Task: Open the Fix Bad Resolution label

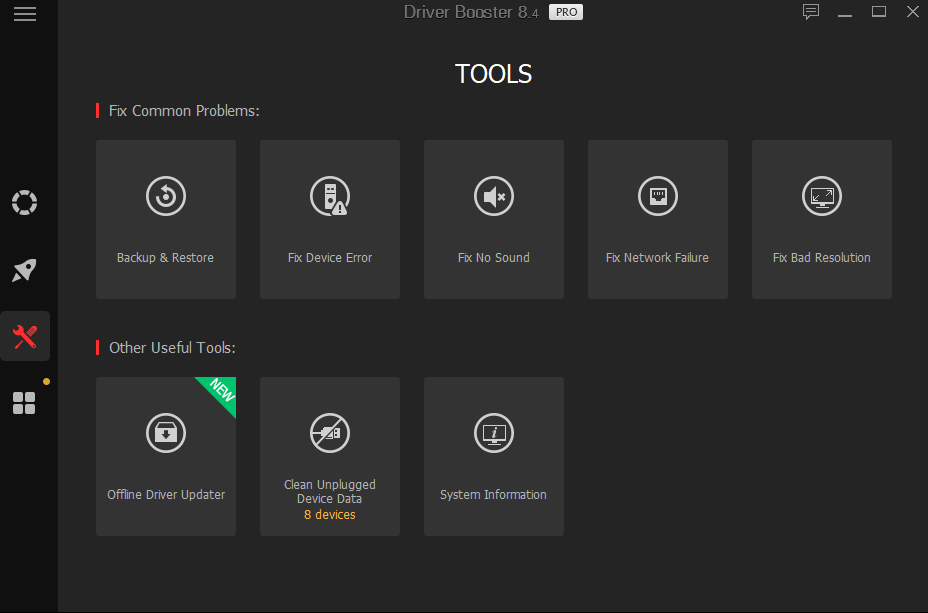Action: (x=821, y=257)
